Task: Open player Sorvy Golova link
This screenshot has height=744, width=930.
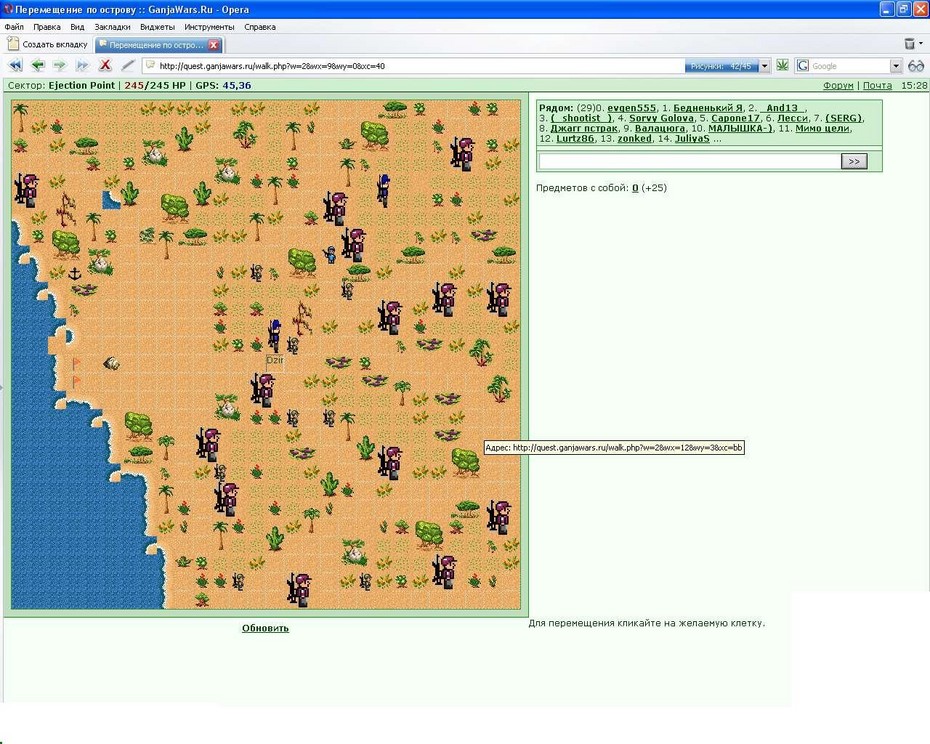Action: click(x=661, y=118)
